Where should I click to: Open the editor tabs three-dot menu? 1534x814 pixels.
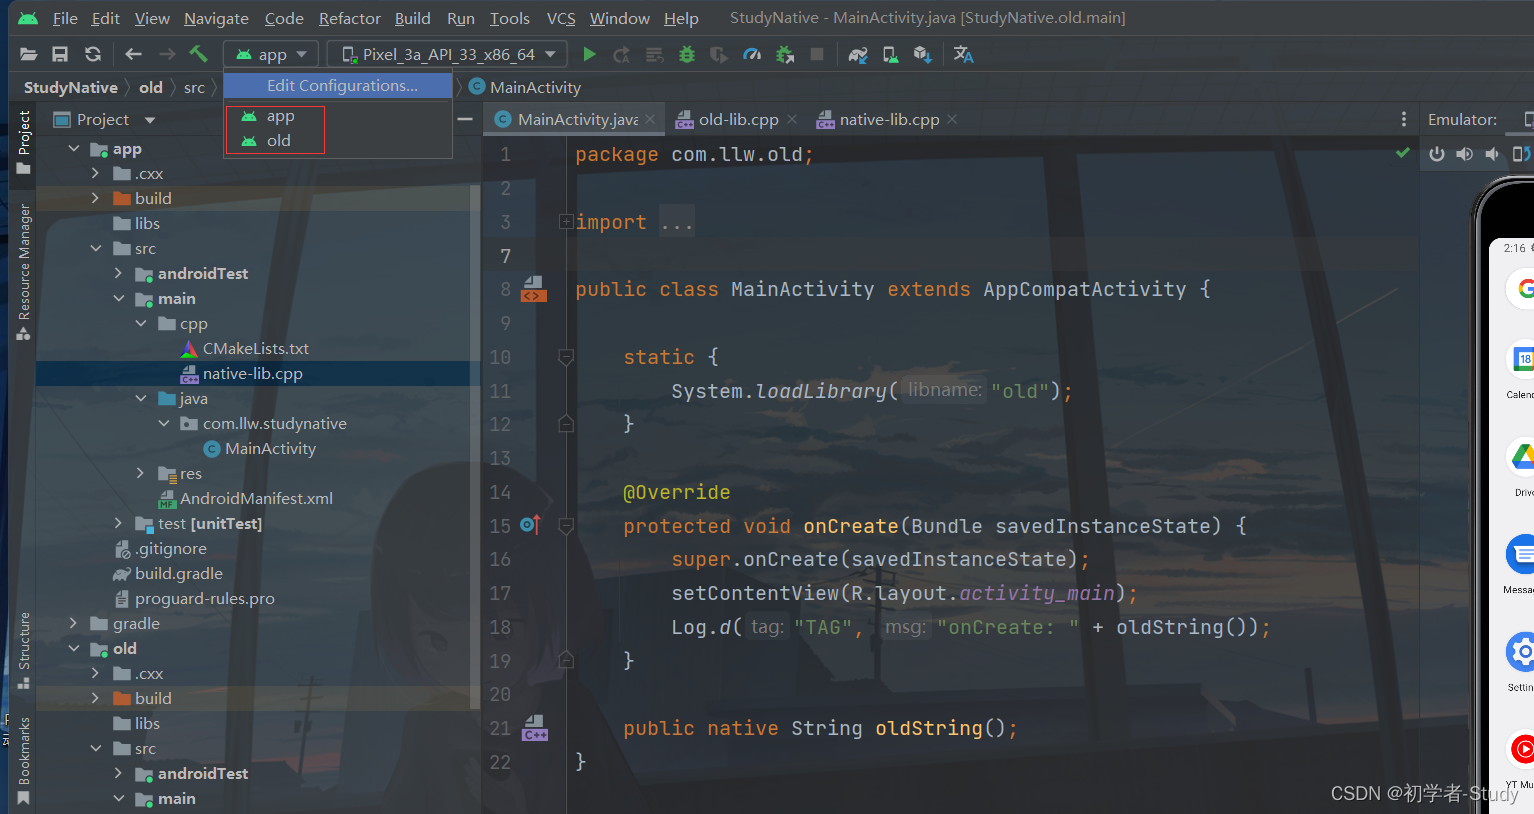point(1404,119)
